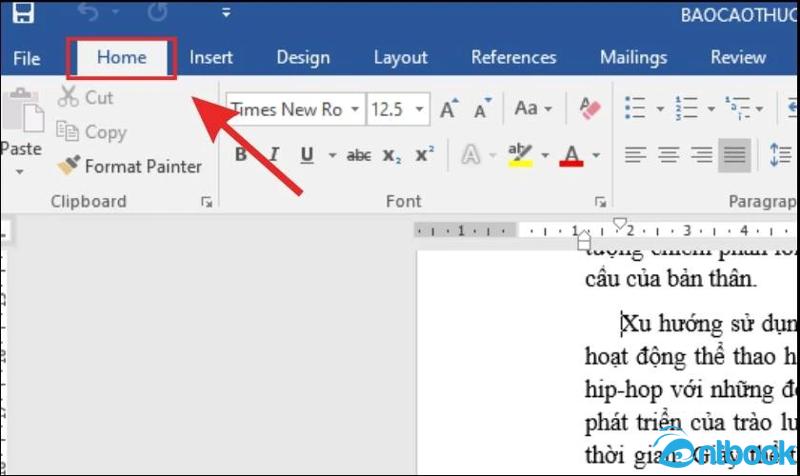Screen dimensions: 800x476
Task: Click the Cut button
Action: click(x=85, y=97)
